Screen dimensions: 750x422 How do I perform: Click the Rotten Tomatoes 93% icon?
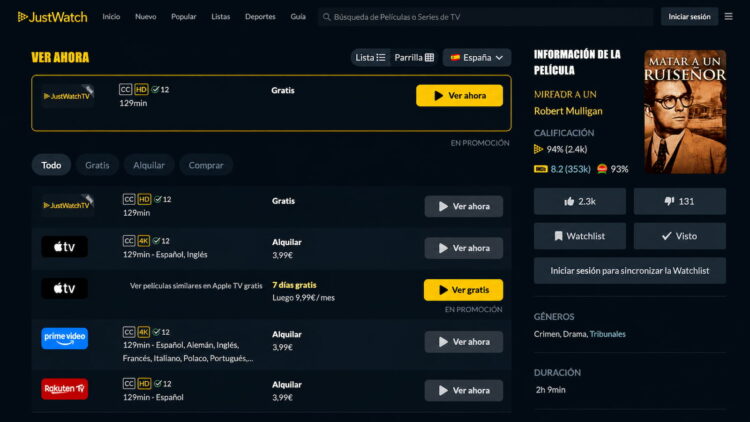click(602, 169)
